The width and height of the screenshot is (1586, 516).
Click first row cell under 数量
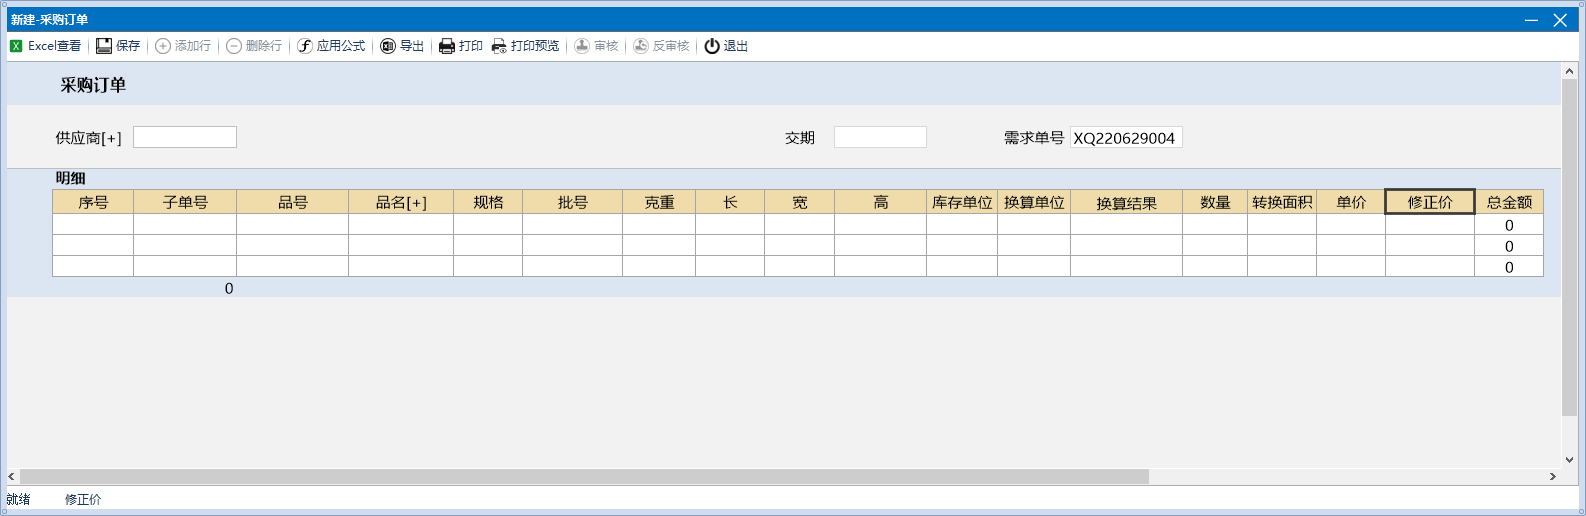point(1214,225)
